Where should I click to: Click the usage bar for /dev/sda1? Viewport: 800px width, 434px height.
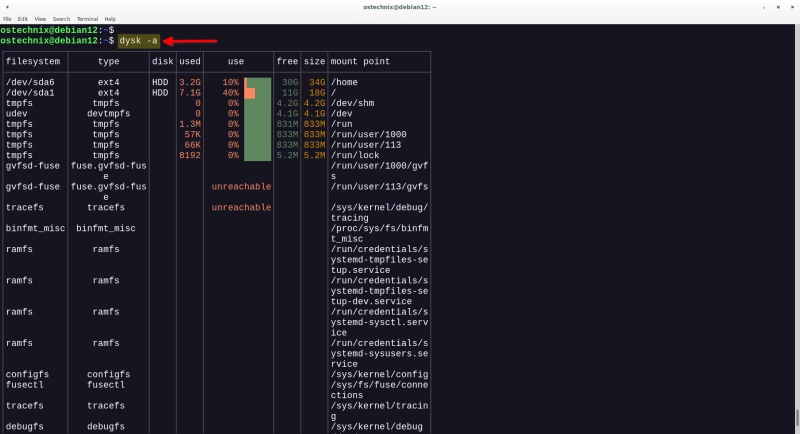point(258,93)
